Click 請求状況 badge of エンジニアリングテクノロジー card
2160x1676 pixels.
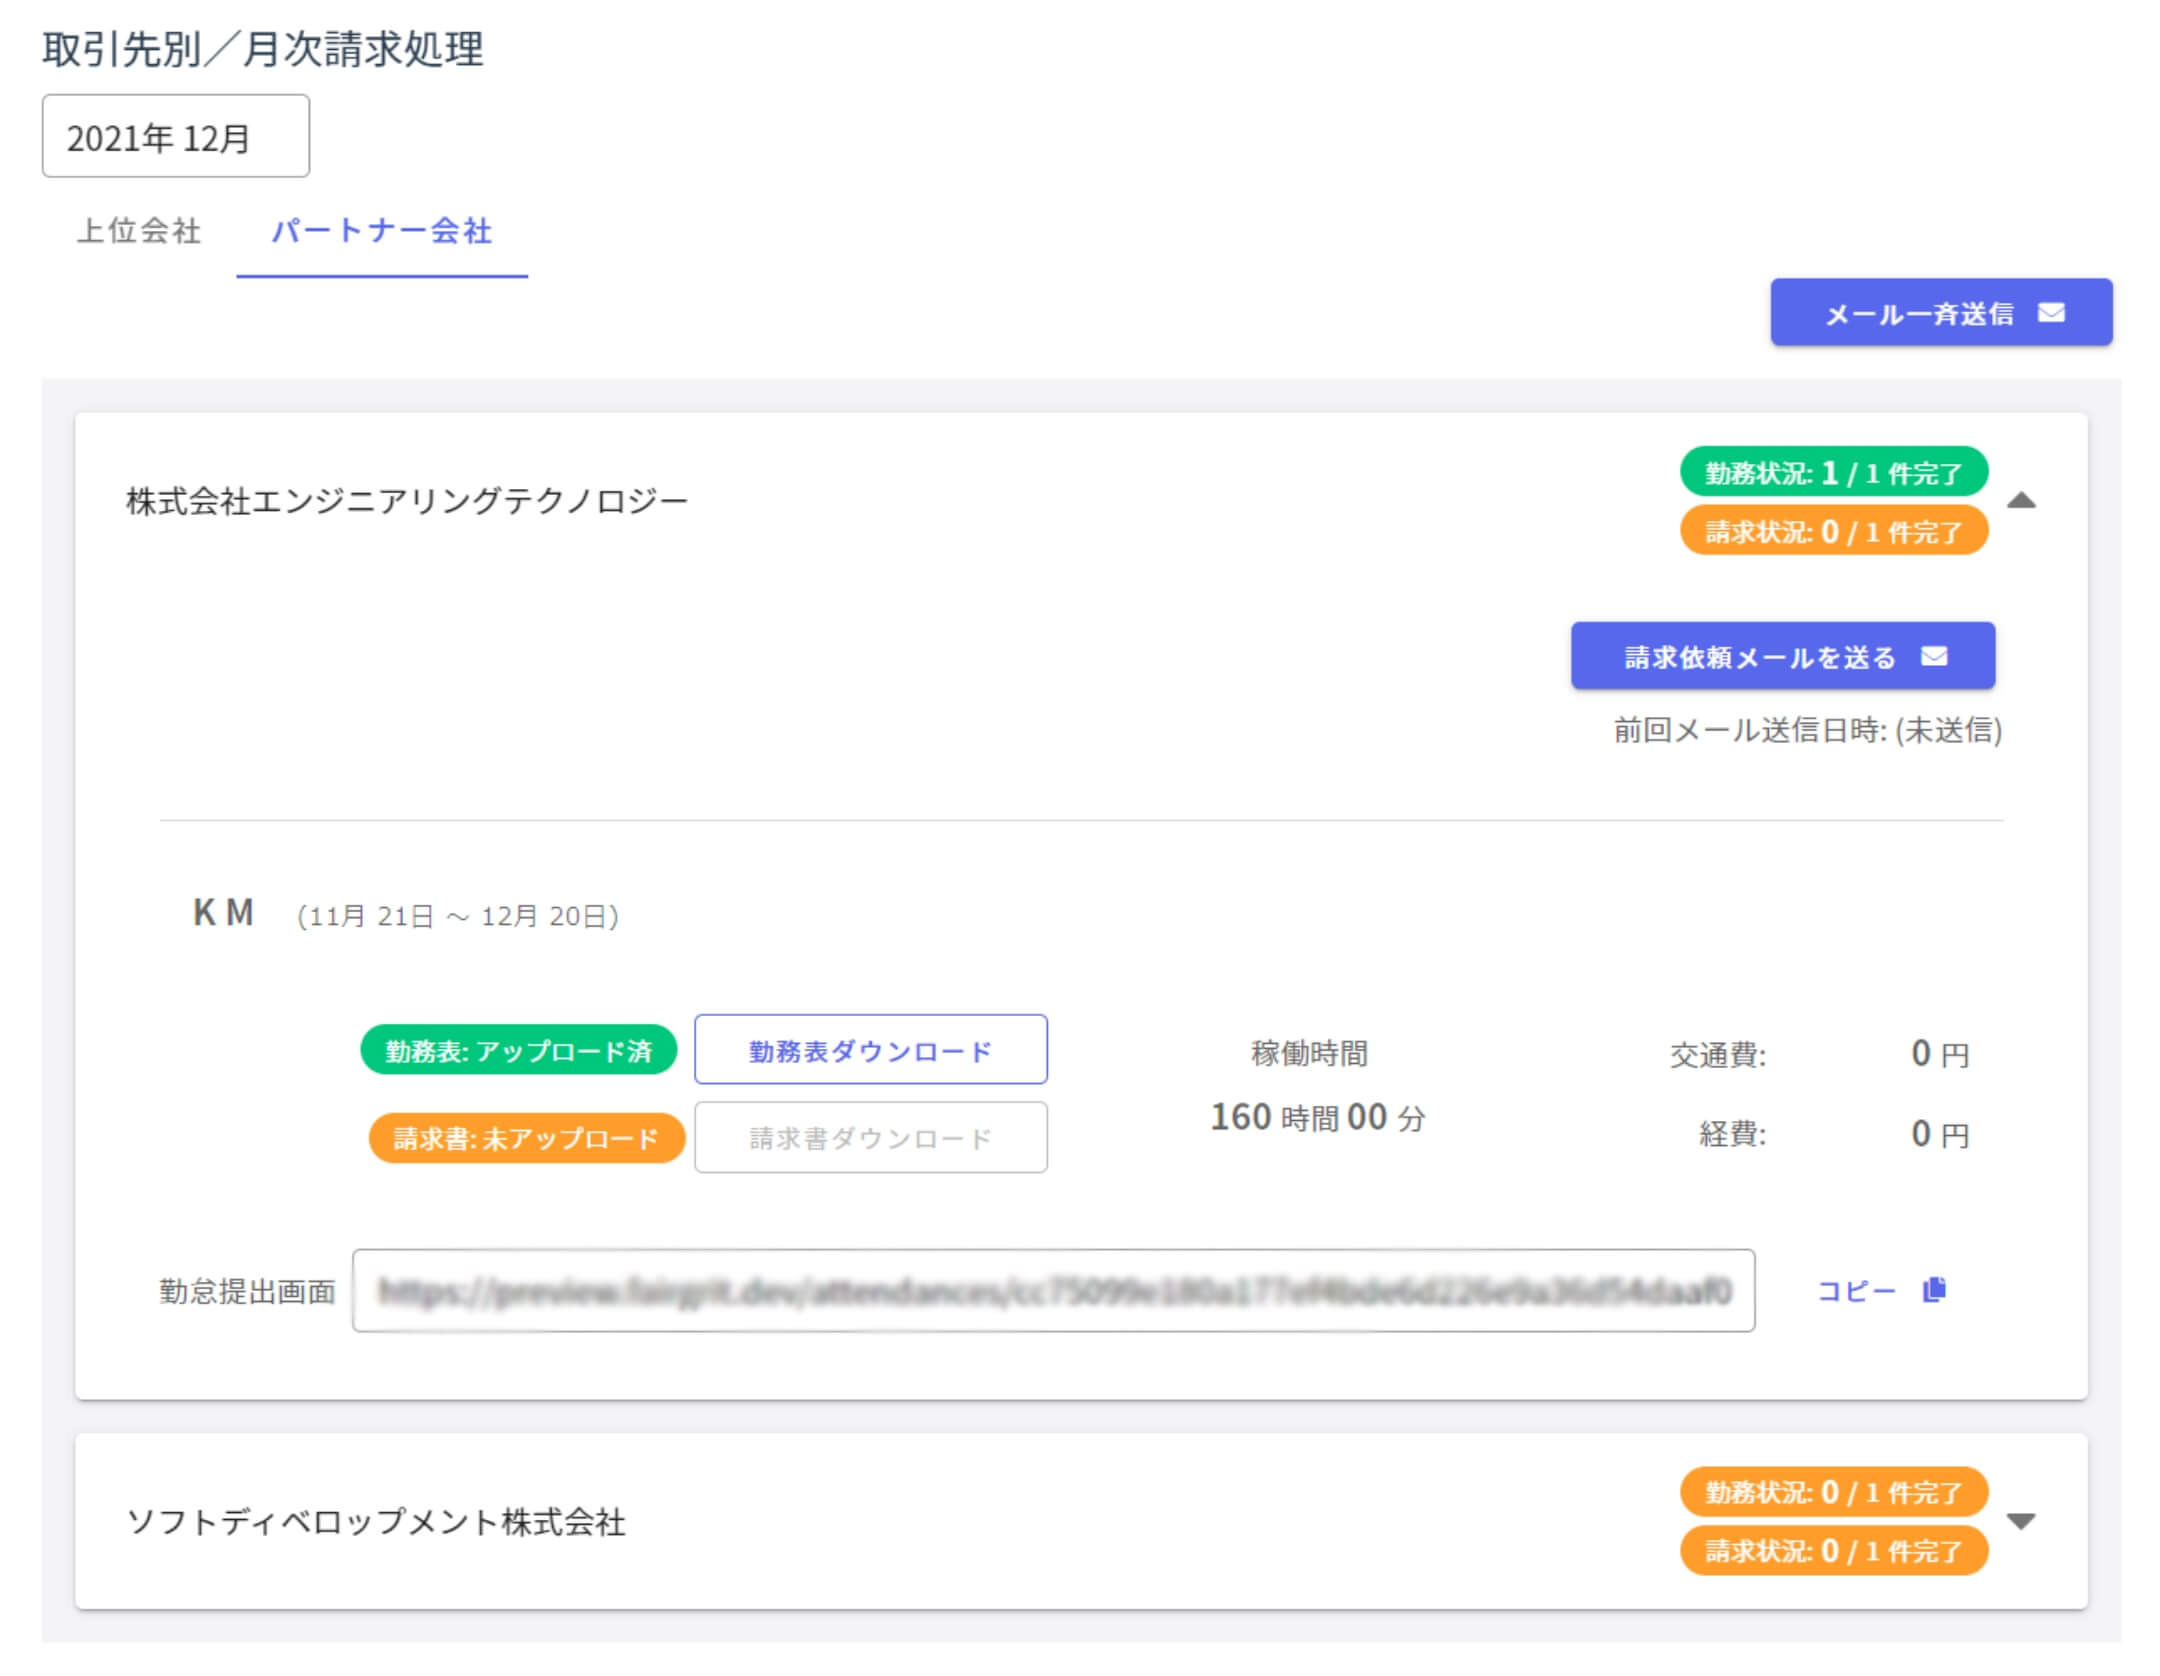coord(1833,531)
